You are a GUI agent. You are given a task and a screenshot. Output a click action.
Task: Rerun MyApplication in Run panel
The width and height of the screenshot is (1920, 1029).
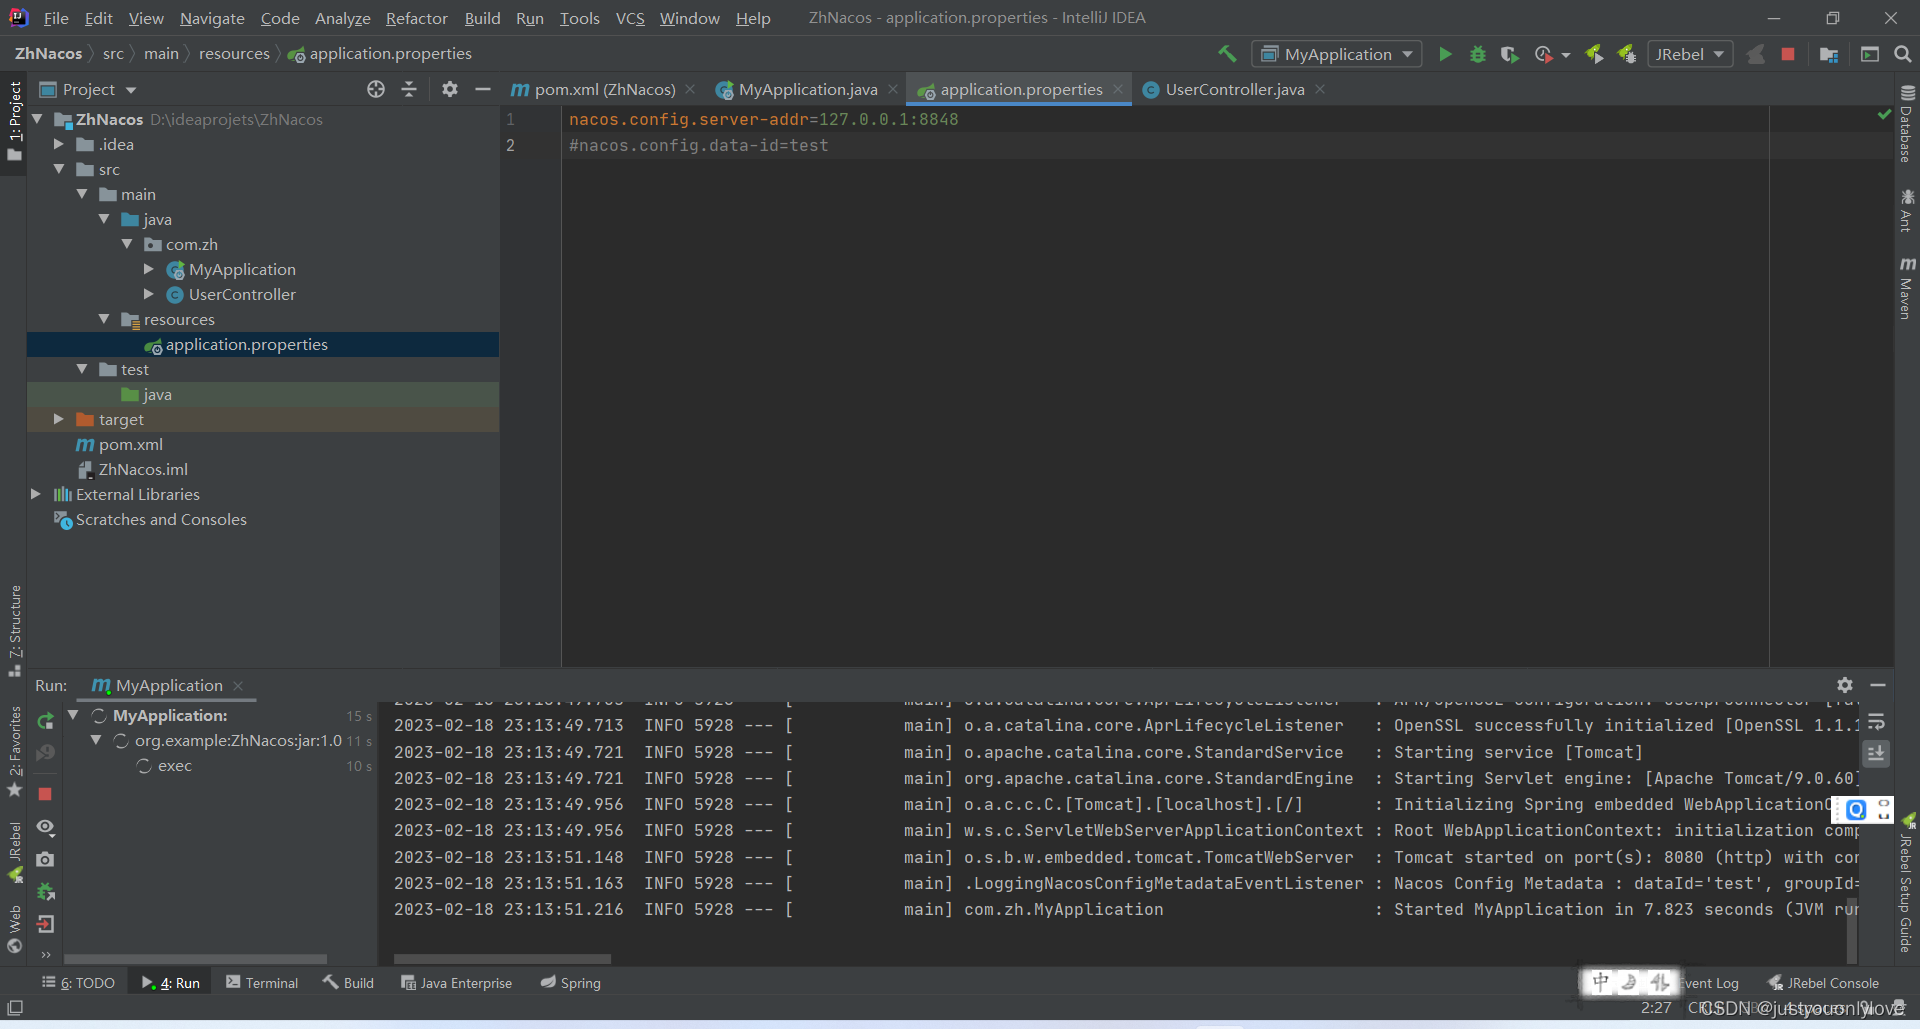click(x=45, y=721)
